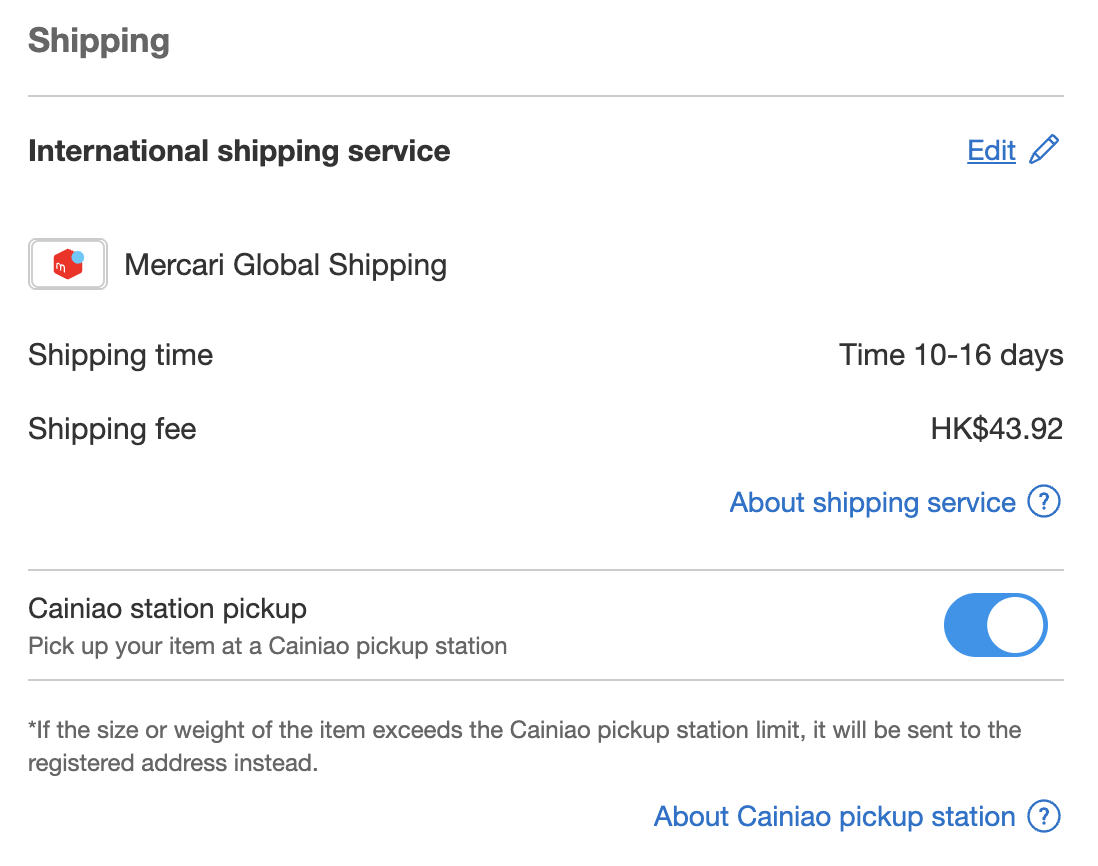The height and width of the screenshot is (866, 1098).
Task: Click the Time 10-16 days value
Action: coord(951,355)
